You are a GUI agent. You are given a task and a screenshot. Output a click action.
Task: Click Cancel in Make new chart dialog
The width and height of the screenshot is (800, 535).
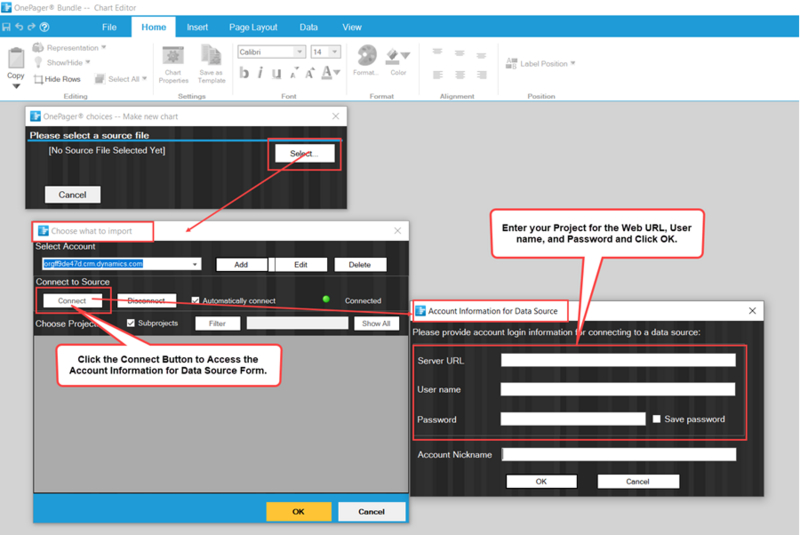pos(72,194)
